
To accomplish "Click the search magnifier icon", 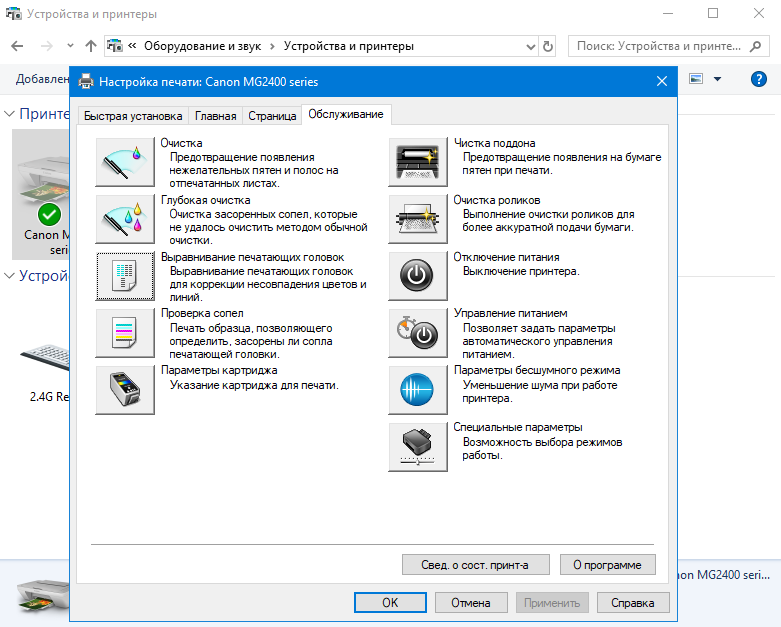I will coord(756,46).
